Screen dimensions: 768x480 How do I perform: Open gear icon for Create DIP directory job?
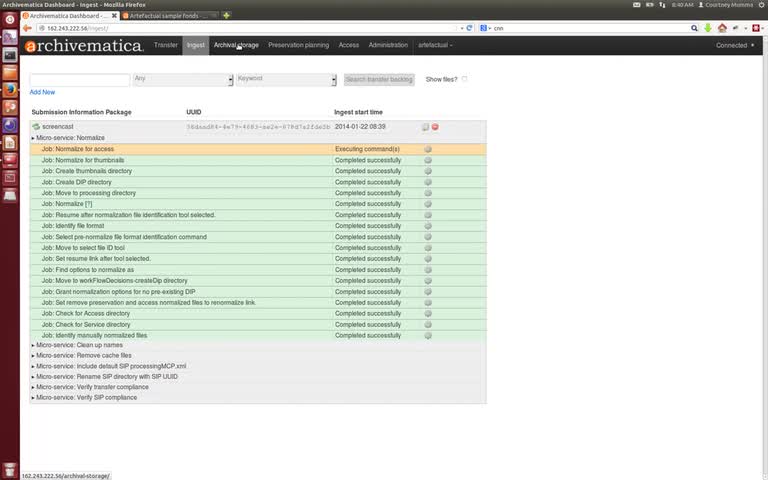428,182
